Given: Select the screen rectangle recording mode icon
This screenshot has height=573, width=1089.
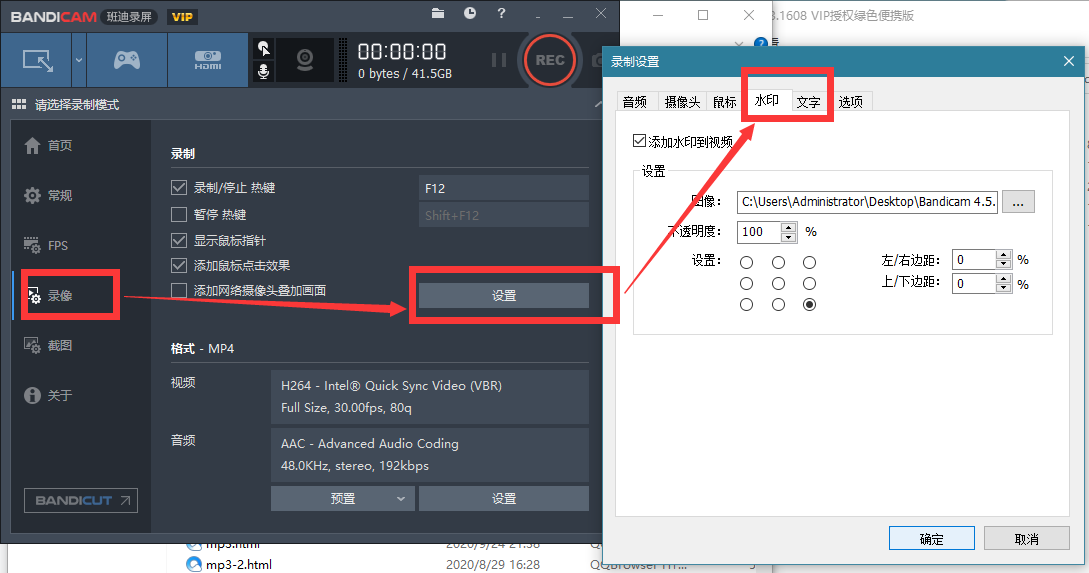Looking at the screenshot, I should tap(37, 60).
